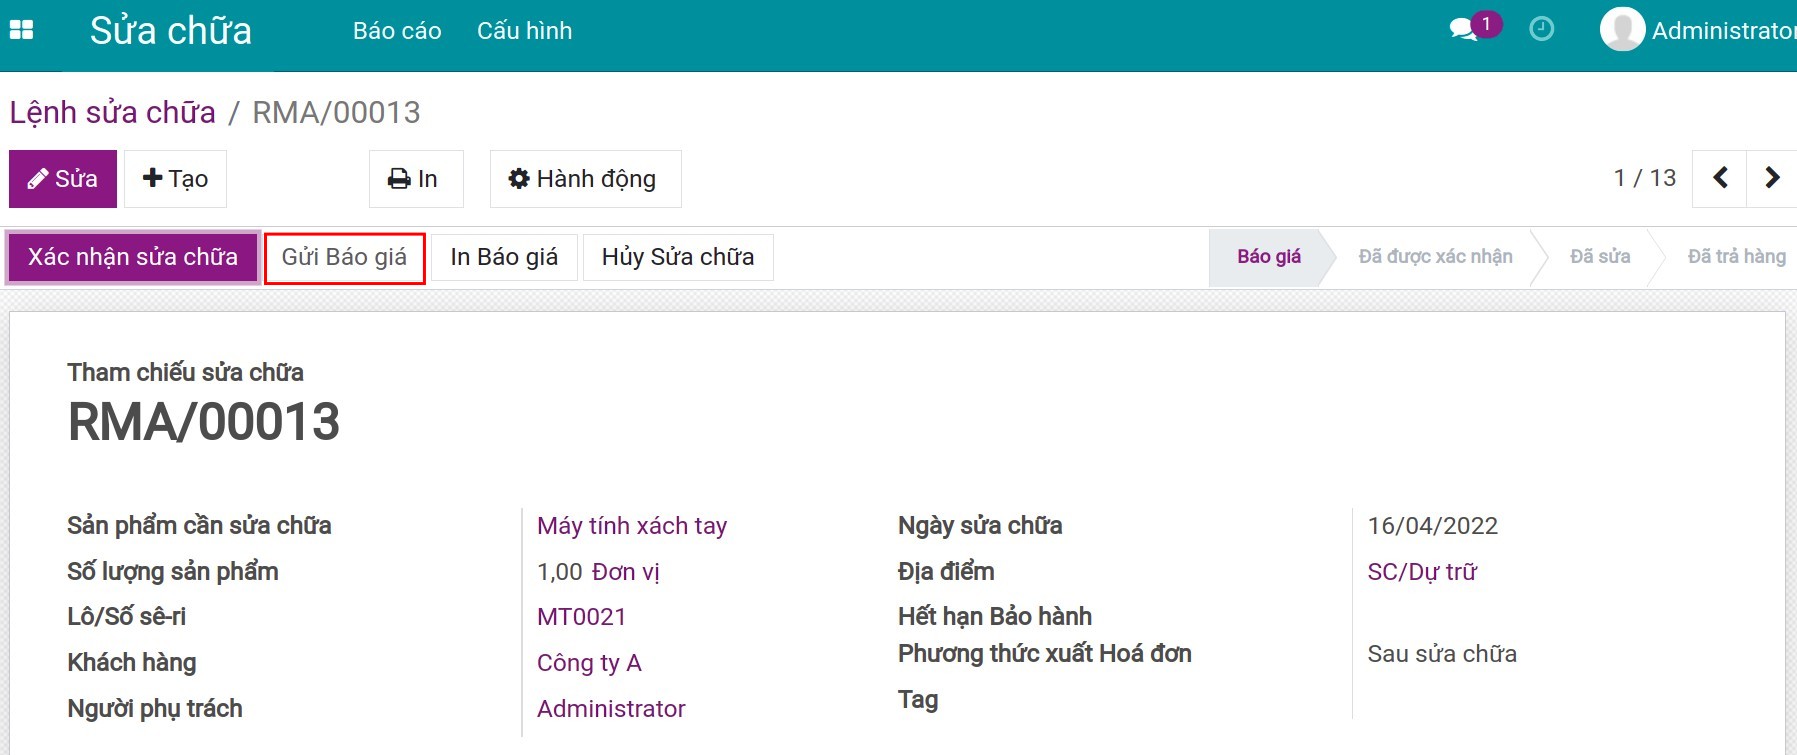Select the Đã sửa status stage
Viewport: 1797px width, 755px height.
pos(1600,257)
